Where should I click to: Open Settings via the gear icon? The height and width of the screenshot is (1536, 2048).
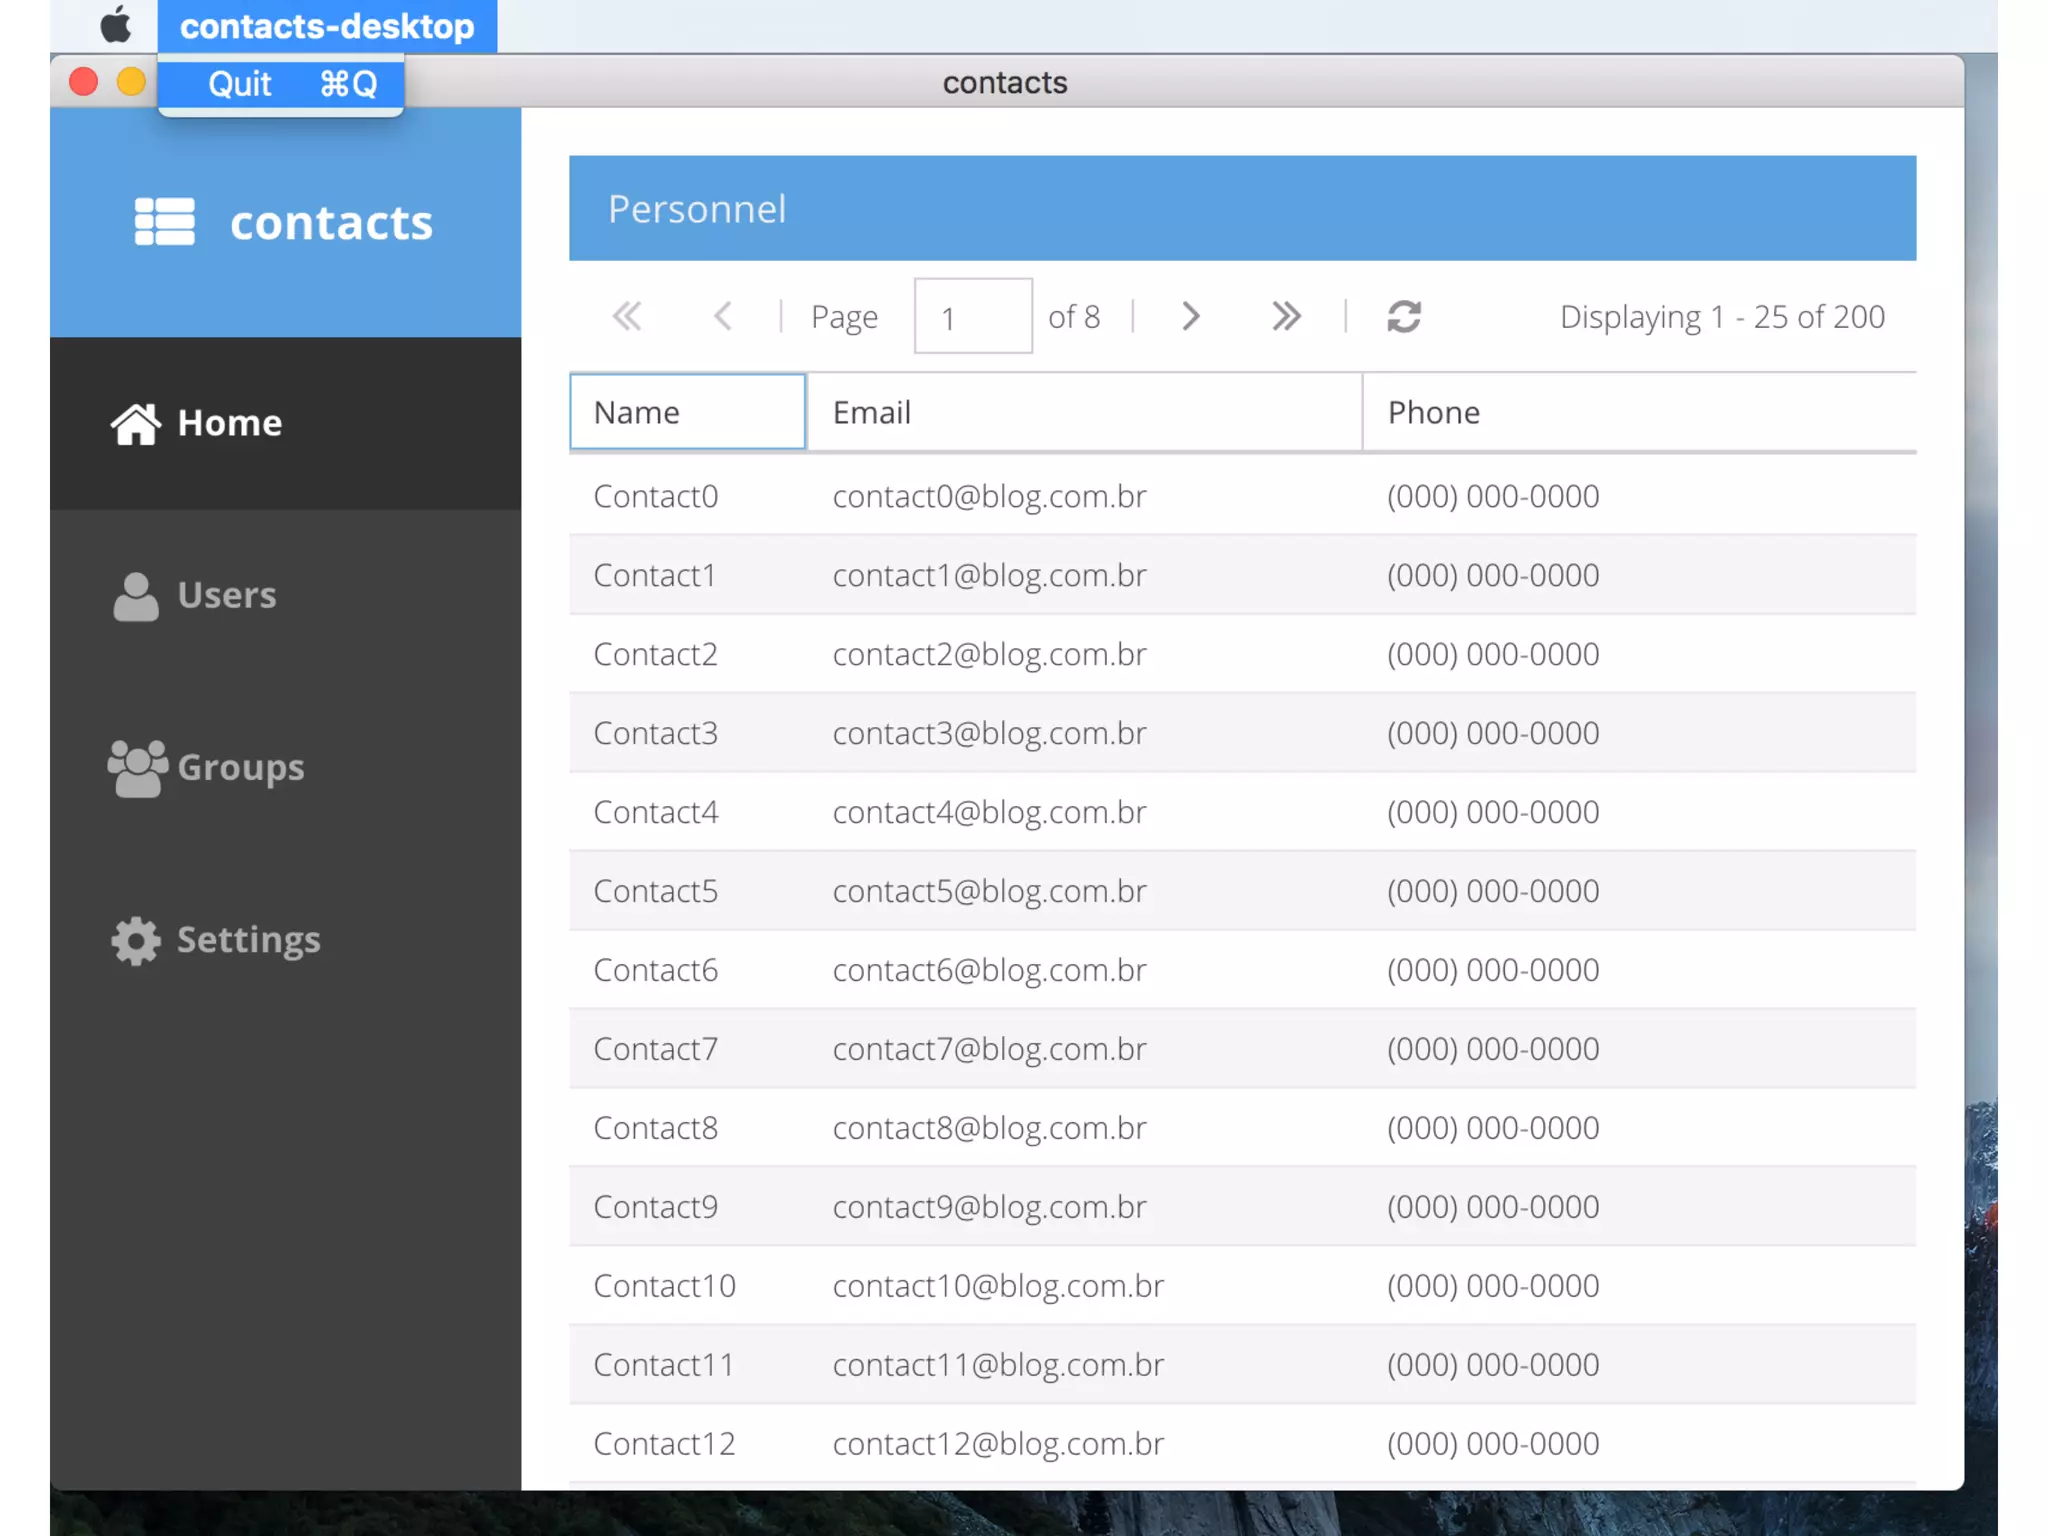(x=136, y=940)
